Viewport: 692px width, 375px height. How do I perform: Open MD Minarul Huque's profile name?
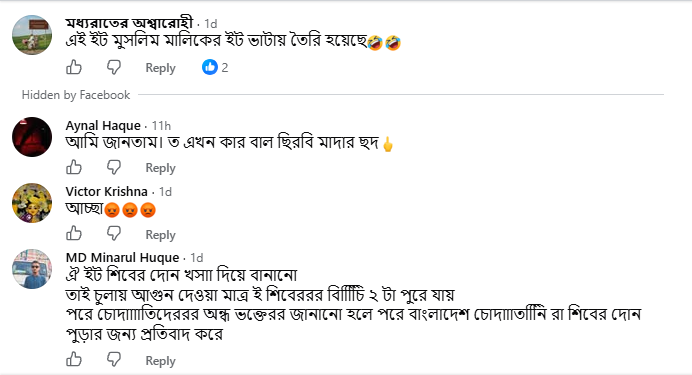122,258
